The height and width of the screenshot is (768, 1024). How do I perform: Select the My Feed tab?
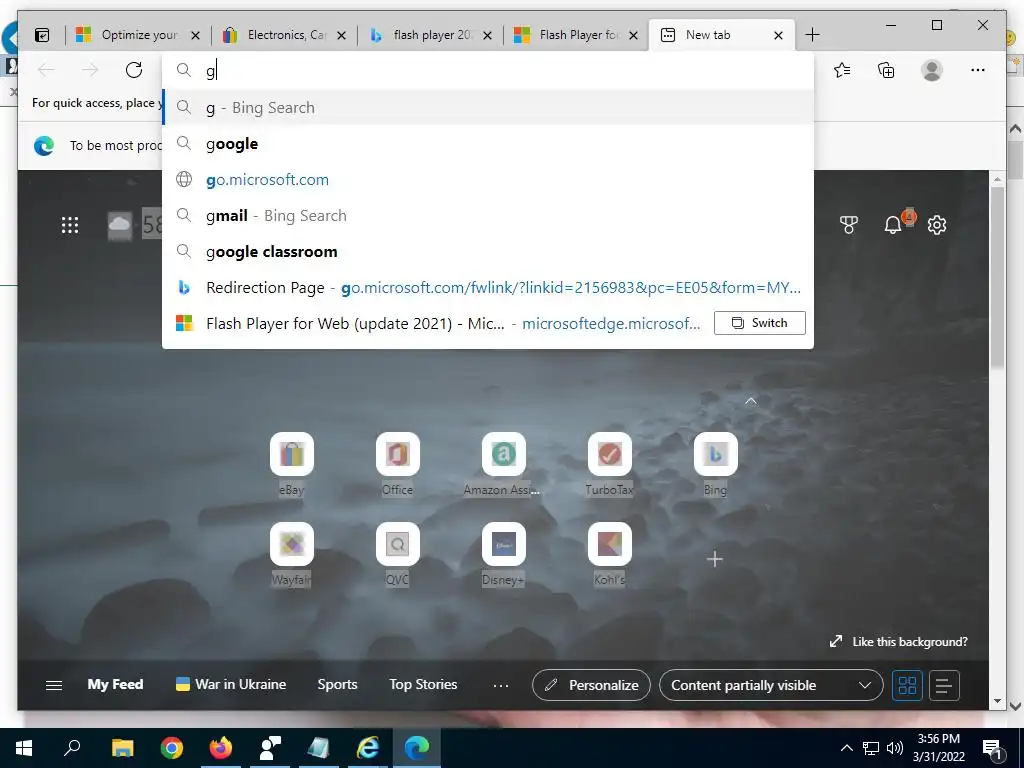[116, 684]
